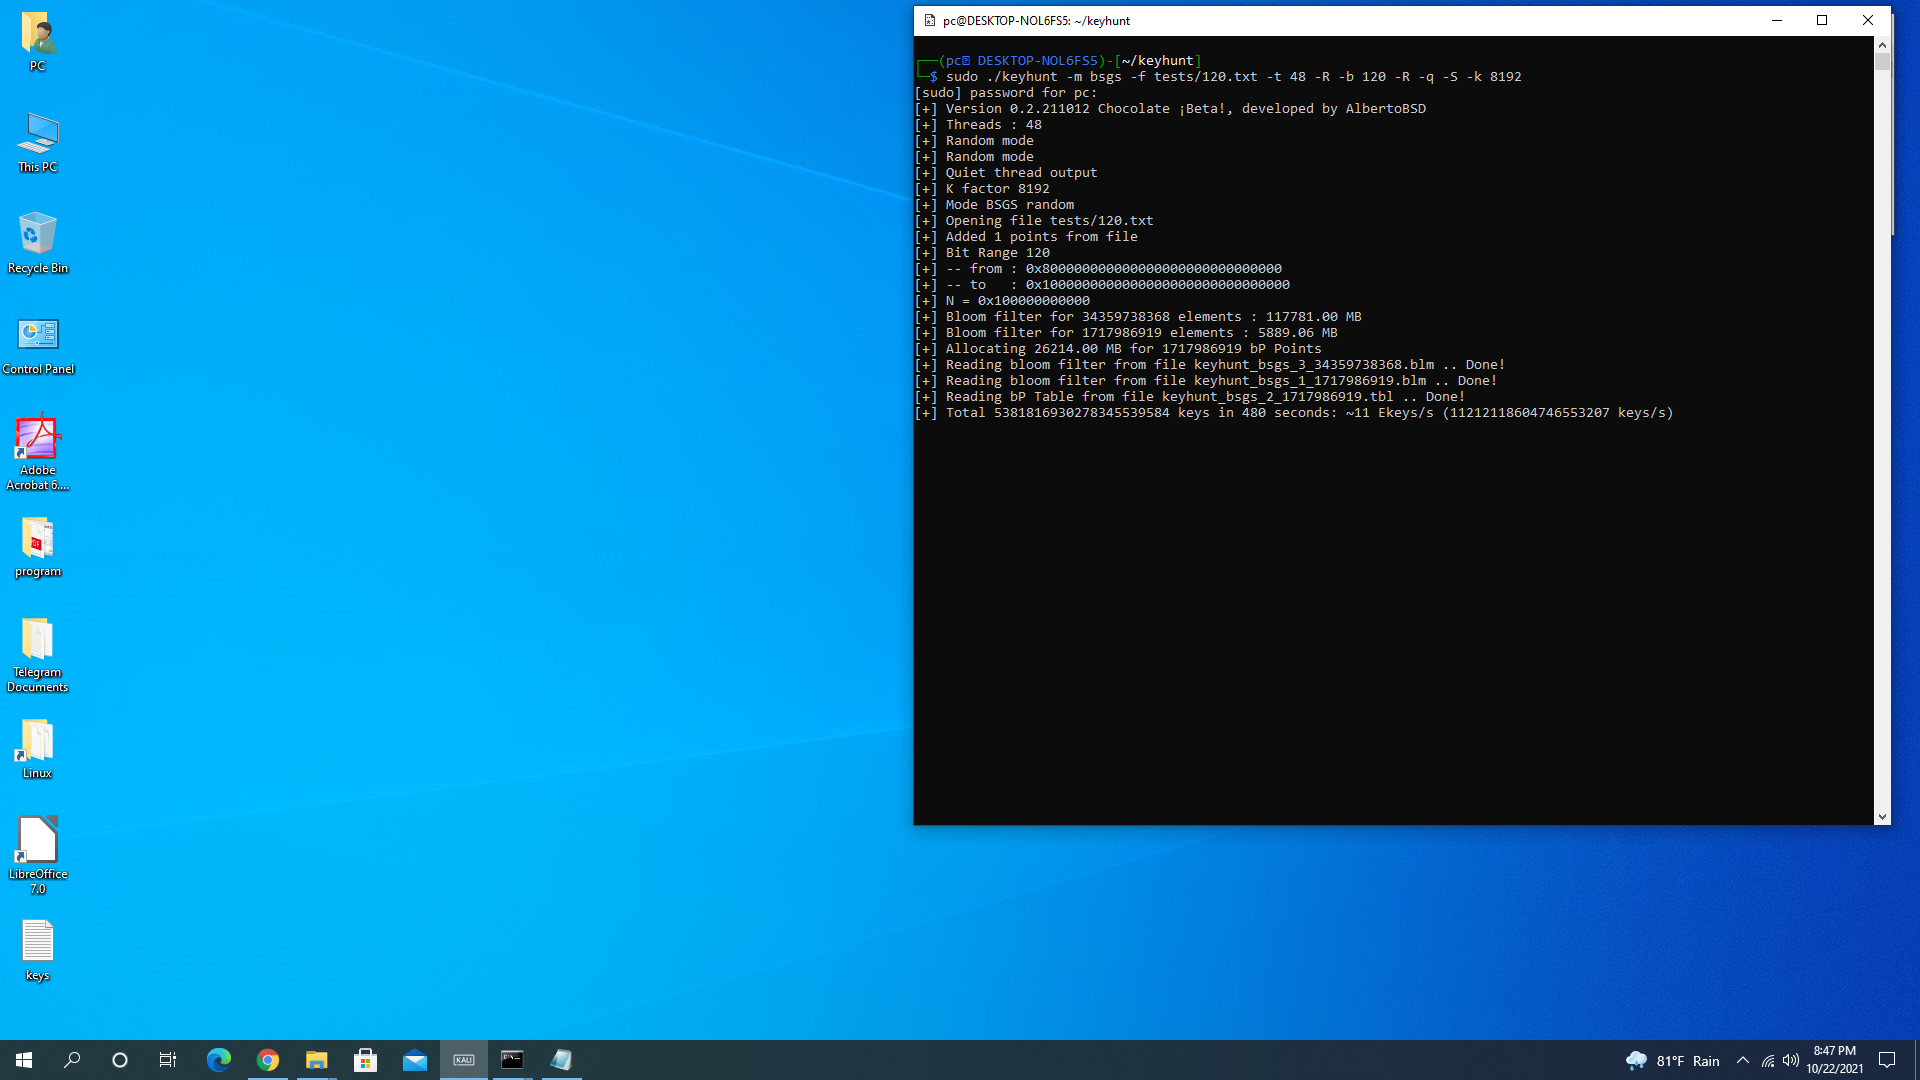Switch to the Kali taskbar app
This screenshot has width=1920, height=1080.
click(x=464, y=1060)
